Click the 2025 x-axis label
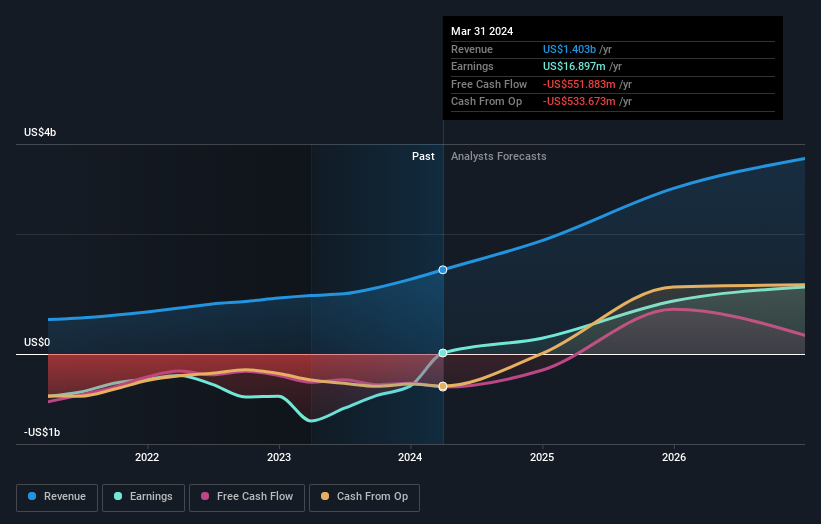This screenshot has height=524, width=821. [542, 457]
